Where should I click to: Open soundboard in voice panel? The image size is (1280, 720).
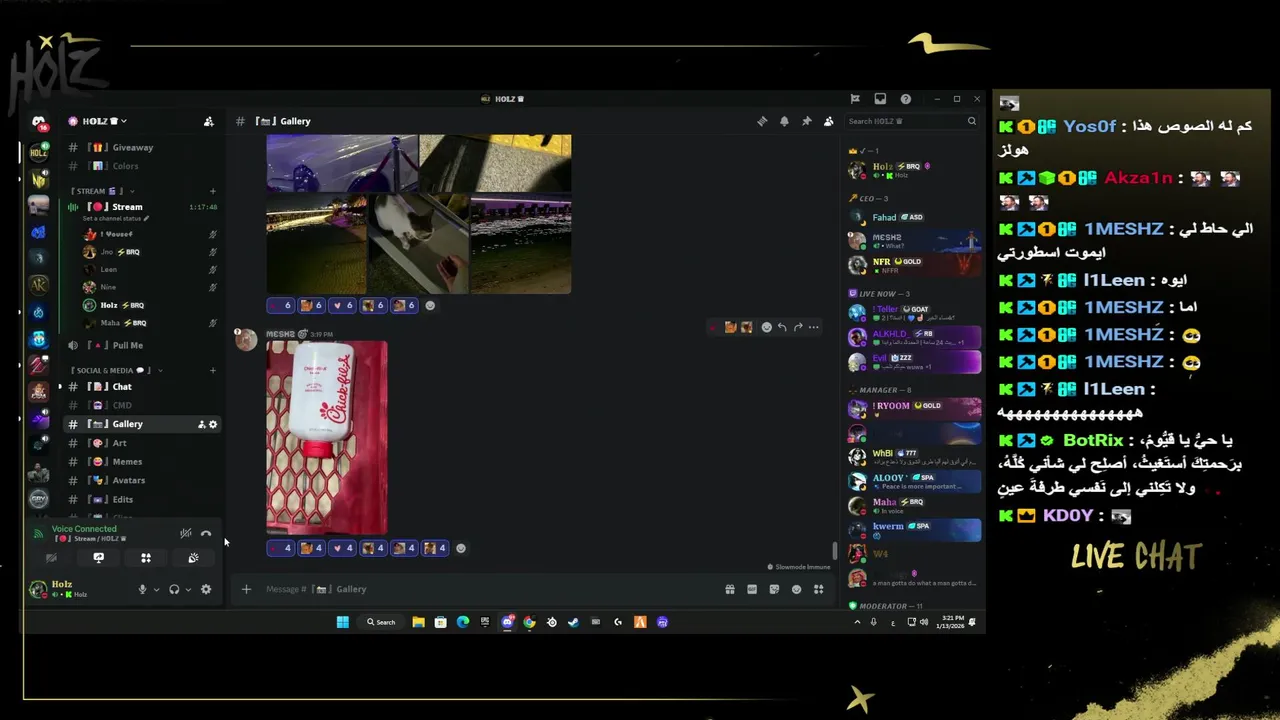coord(193,558)
